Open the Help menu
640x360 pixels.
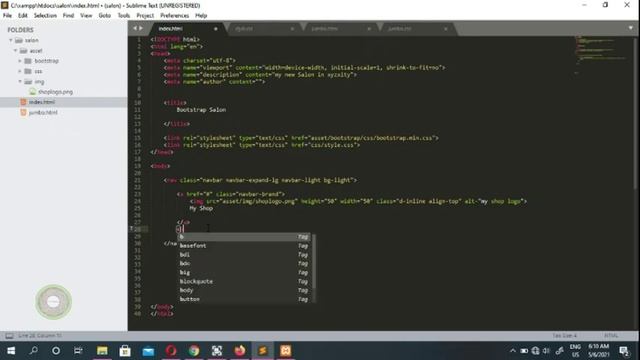click(201, 16)
